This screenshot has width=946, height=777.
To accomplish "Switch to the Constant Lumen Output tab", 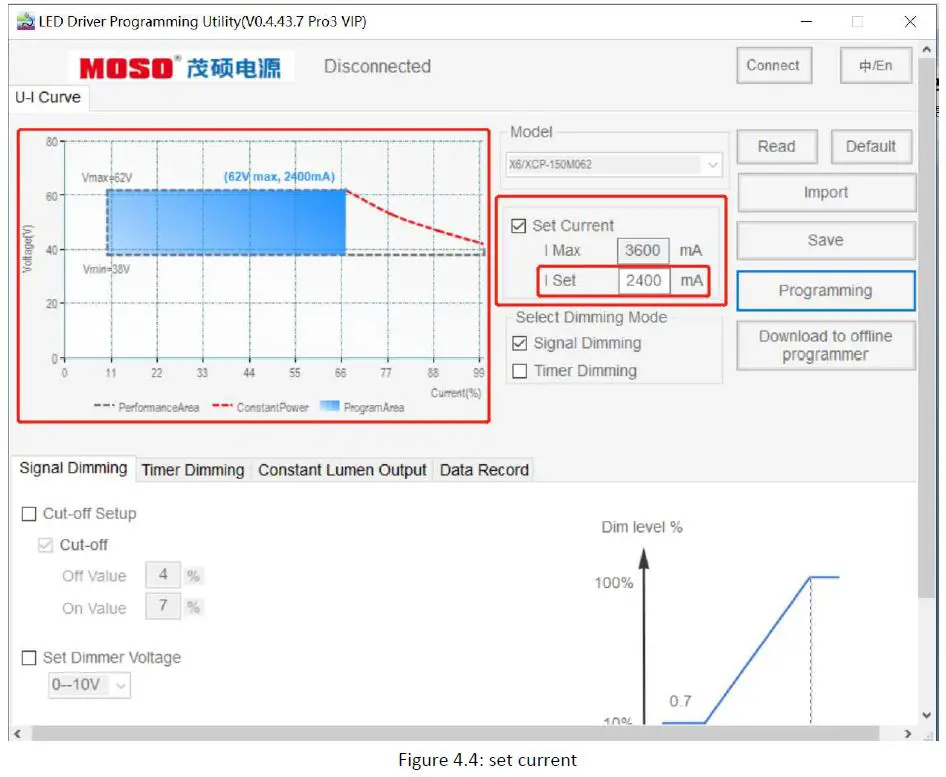I will (x=341, y=469).
